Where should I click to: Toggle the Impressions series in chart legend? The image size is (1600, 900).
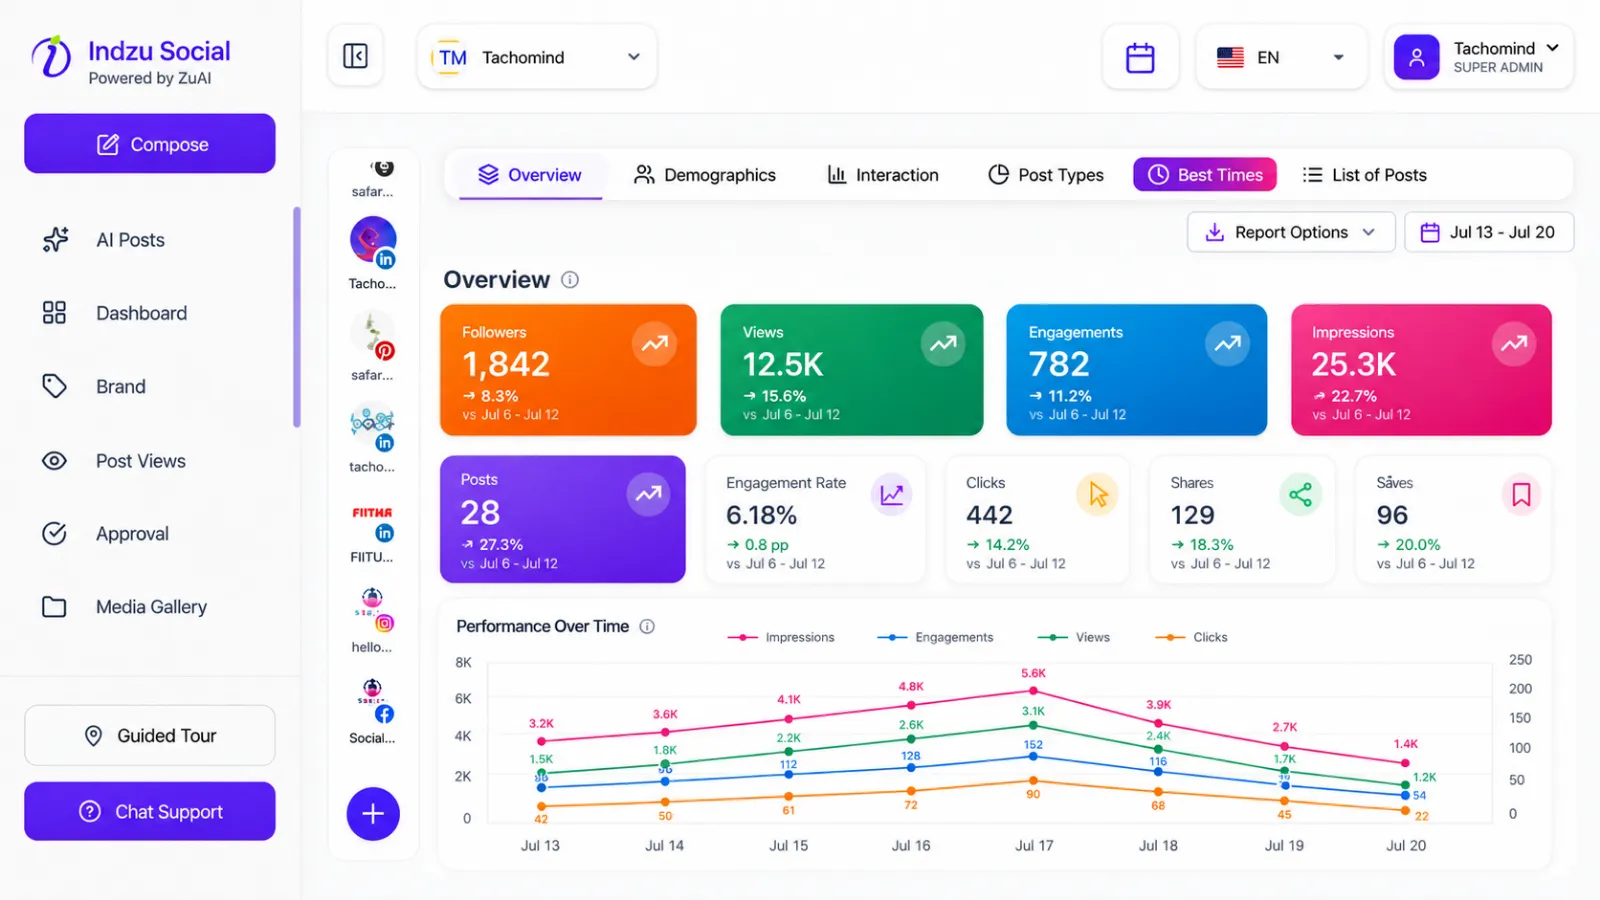[x=781, y=637]
